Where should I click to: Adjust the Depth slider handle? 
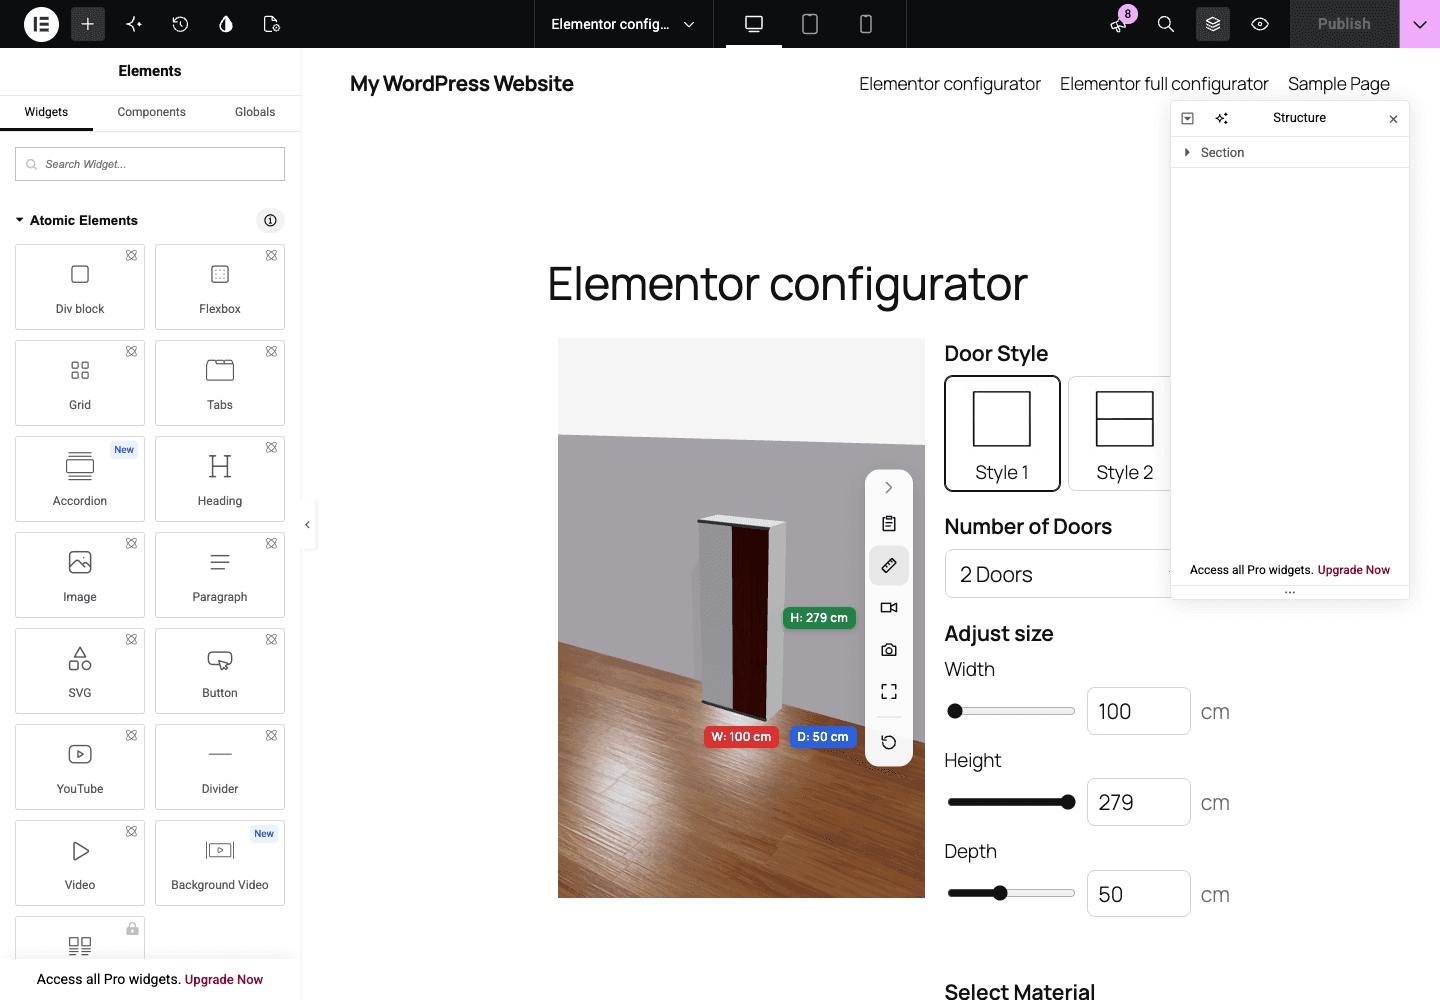tap(1000, 893)
